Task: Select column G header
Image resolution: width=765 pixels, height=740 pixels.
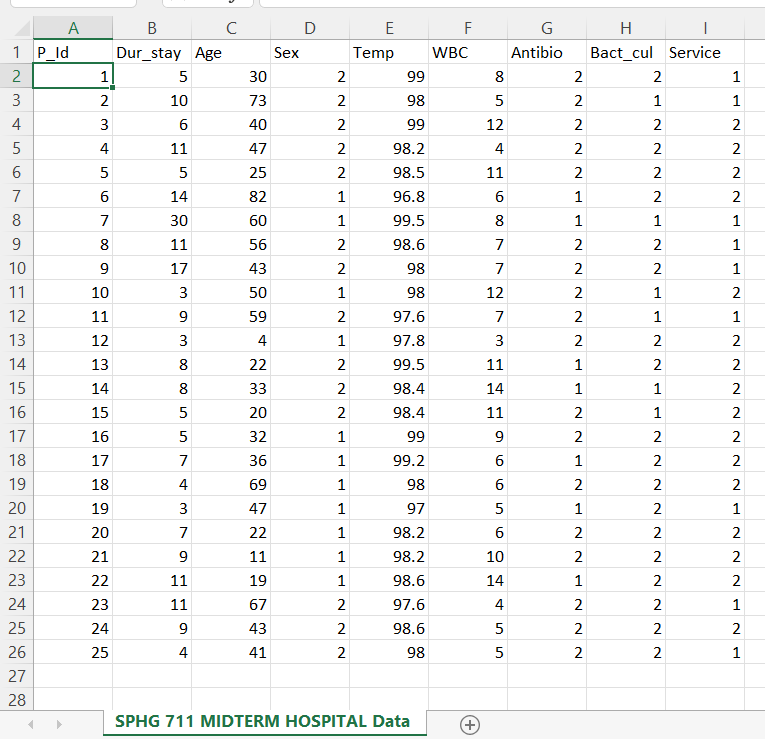Action: pyautogui.click(x=547, y=28)
